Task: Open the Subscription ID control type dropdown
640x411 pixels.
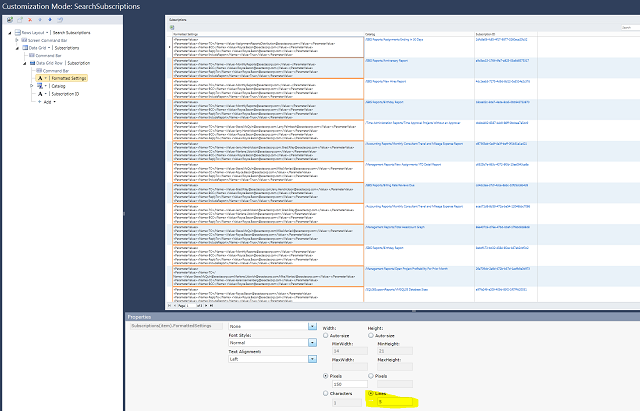Action: click(x=46, y=94)
